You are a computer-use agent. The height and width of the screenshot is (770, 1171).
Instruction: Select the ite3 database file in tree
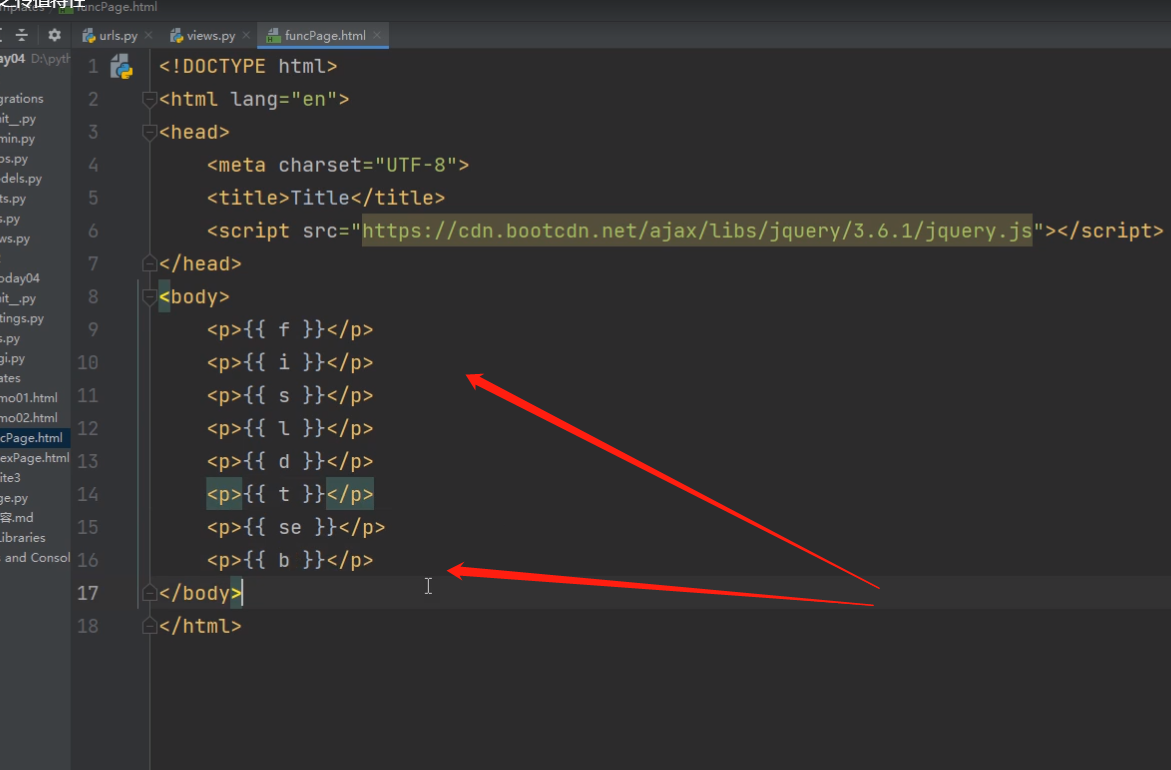[10, 478]
